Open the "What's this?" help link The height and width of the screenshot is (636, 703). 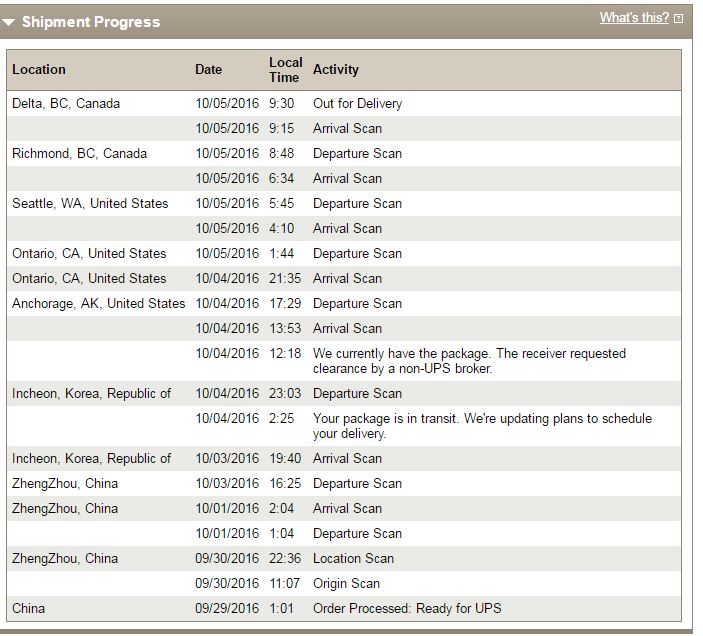(x=634, y=17)
